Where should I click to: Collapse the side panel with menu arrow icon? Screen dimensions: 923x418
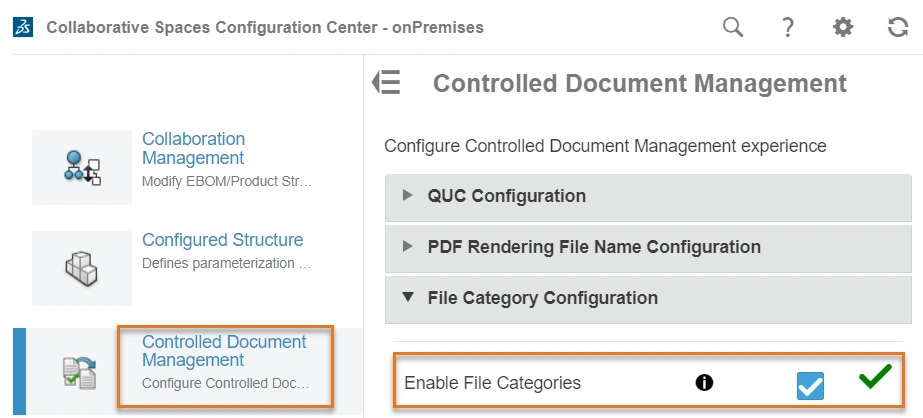(x=386, y=83)
